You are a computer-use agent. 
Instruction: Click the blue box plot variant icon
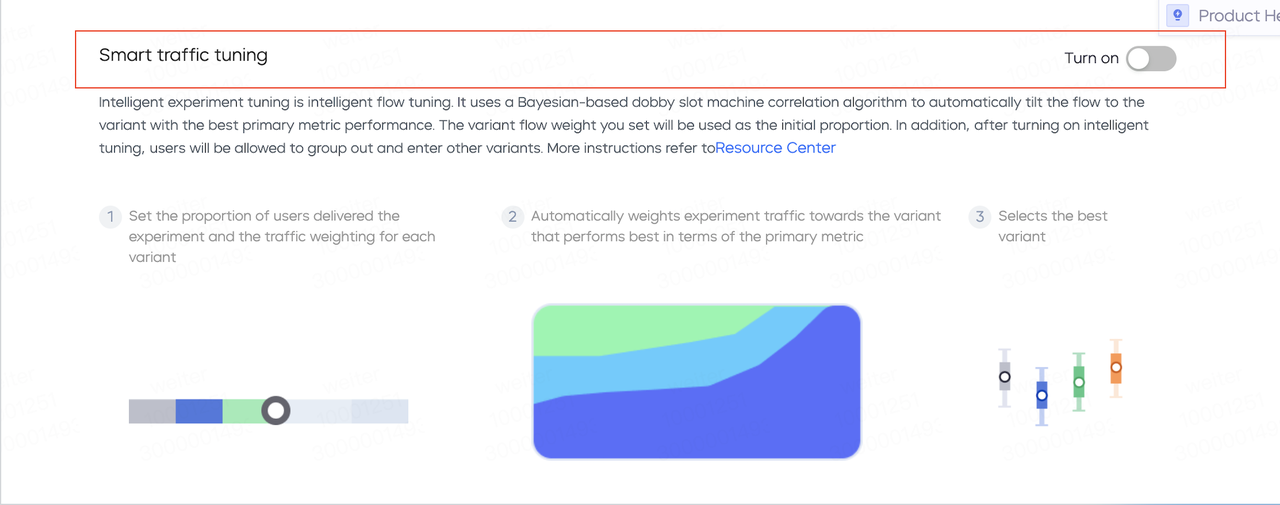(1042, 396)
